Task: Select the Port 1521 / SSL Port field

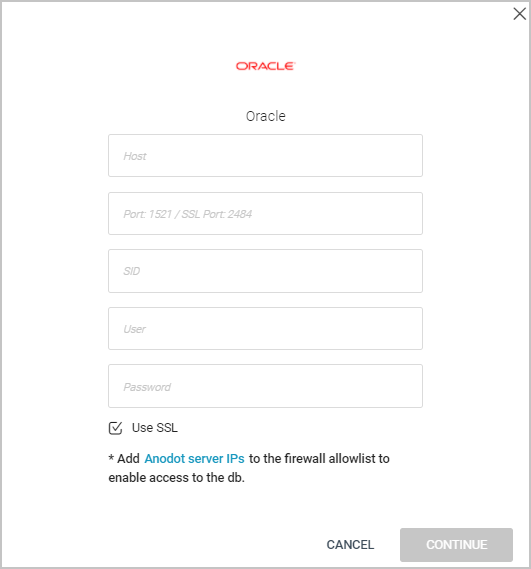Action: pyautogui.click(x=265, y=214)
